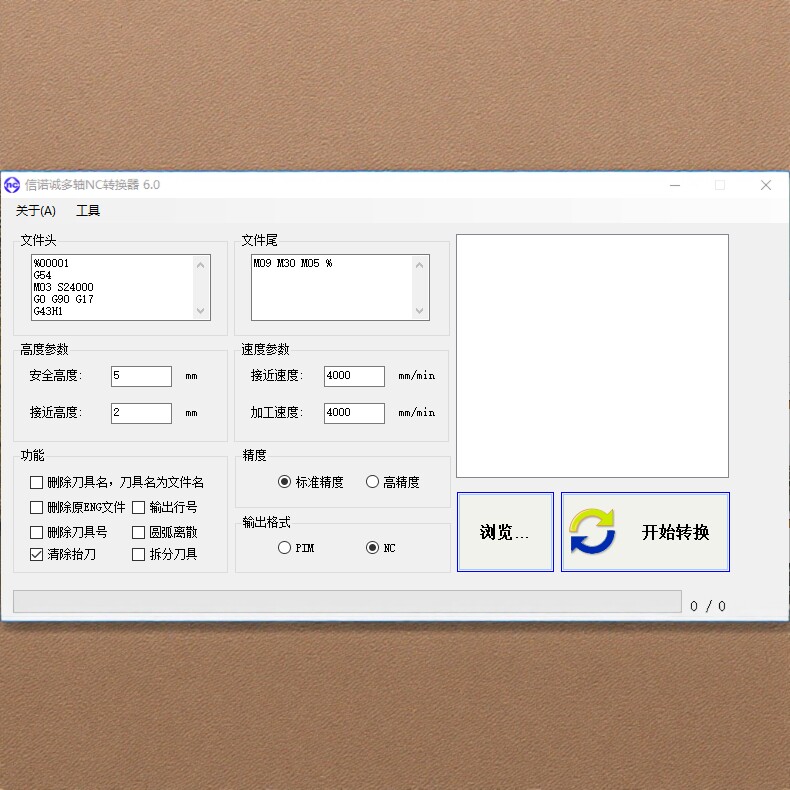Image resolution: width=790 pixels, height=790 pixels.
Task: Open the 关于(A) menu
Action: (x=35, y=211)
